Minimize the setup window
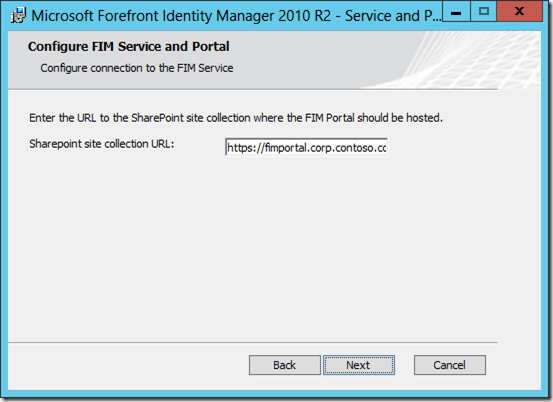 [x=456, y=12]
